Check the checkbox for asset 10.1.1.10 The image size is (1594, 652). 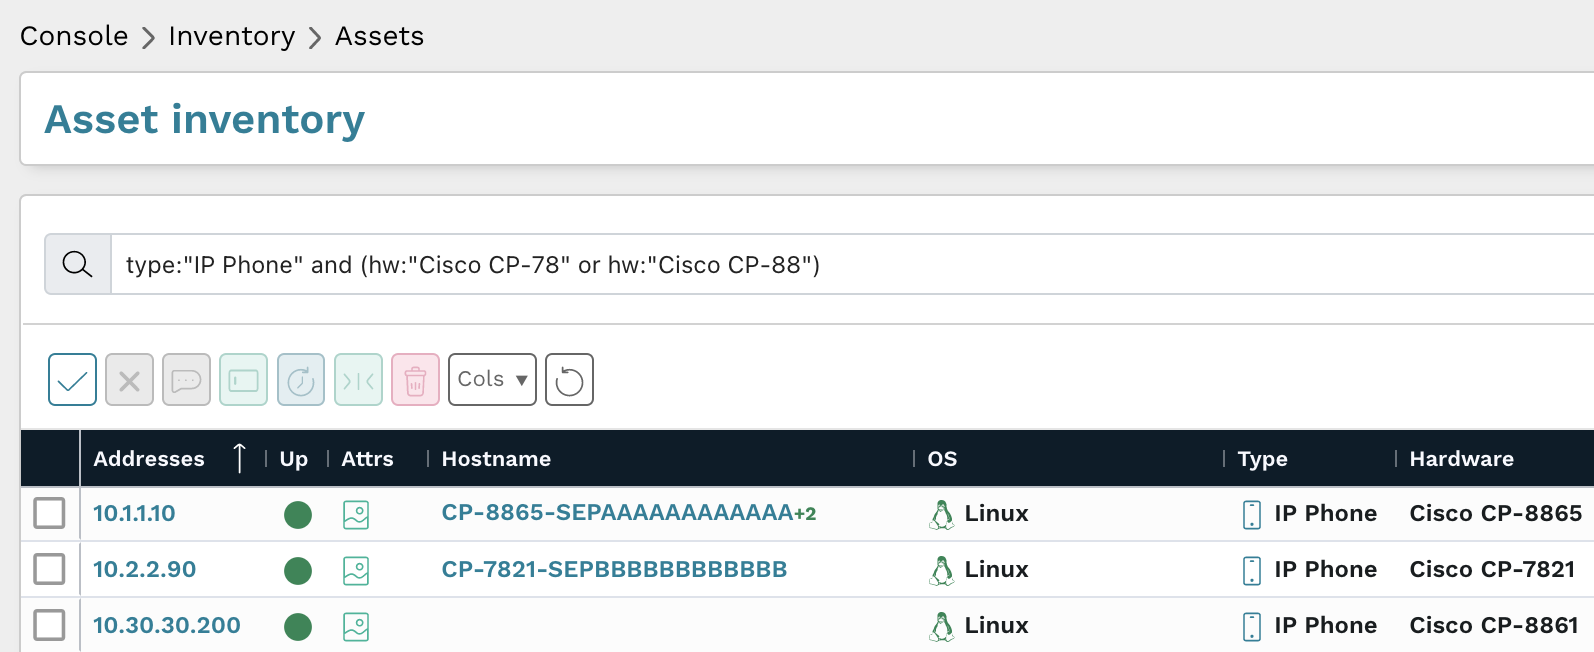point(49,512)
